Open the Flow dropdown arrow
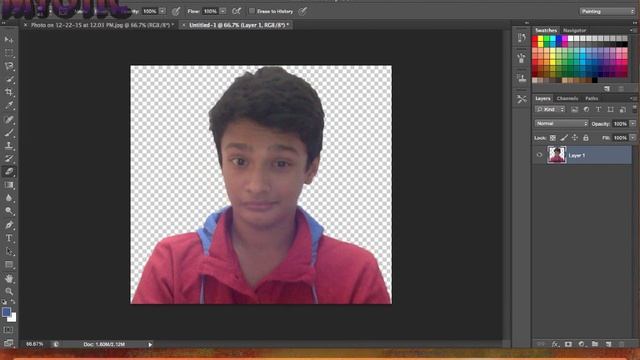 223,11
